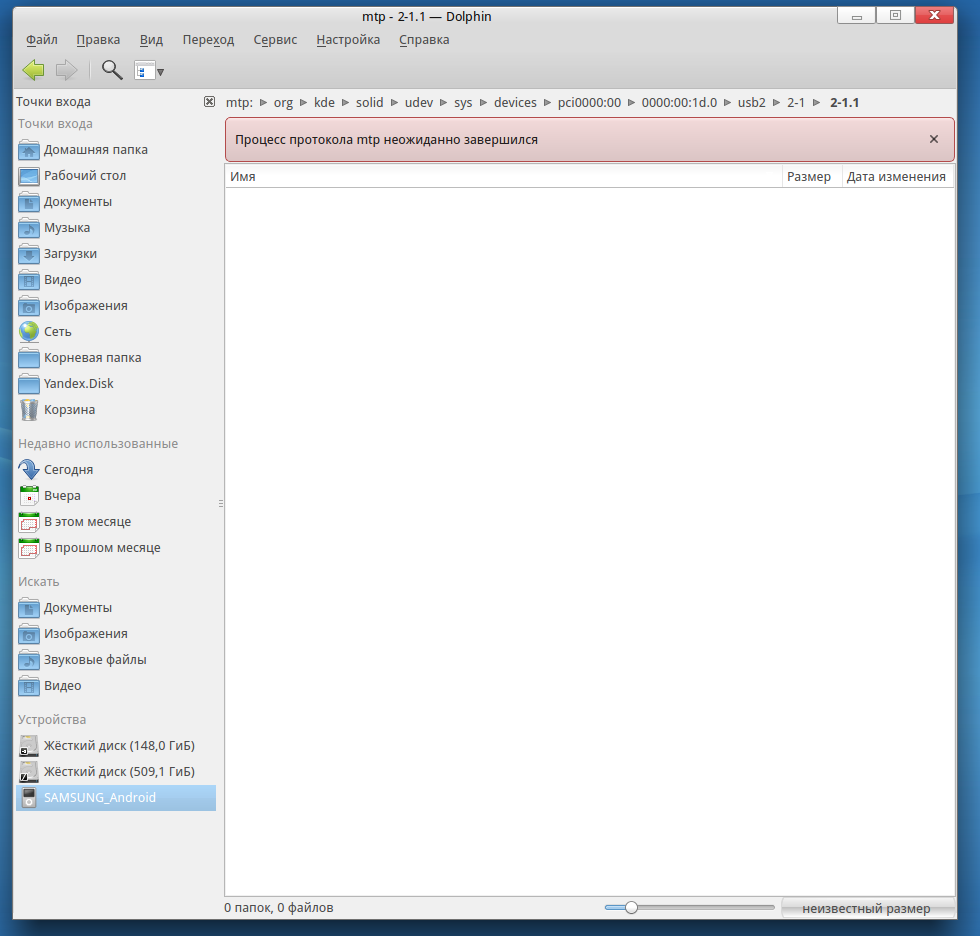The height and width of the screenshot is (936, 980).
Task: Show files from В этом месяце
Action: (116, 522)
